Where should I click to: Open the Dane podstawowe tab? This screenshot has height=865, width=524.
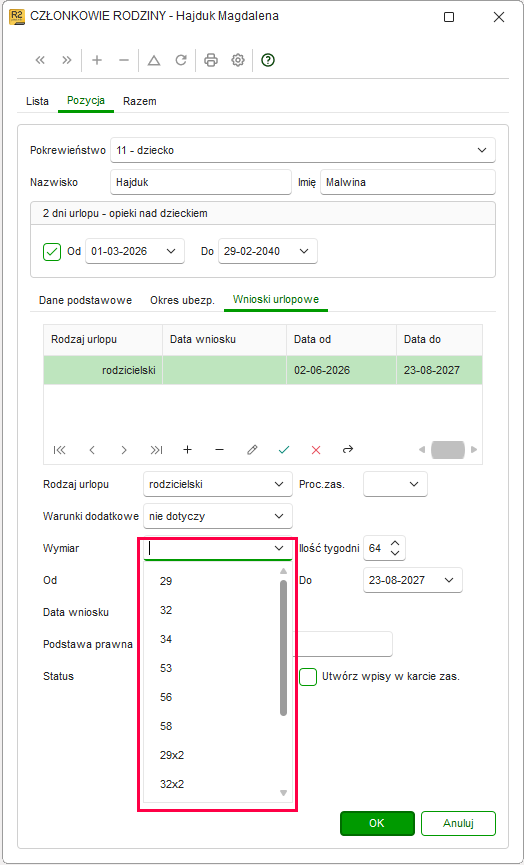coord(85,300)
